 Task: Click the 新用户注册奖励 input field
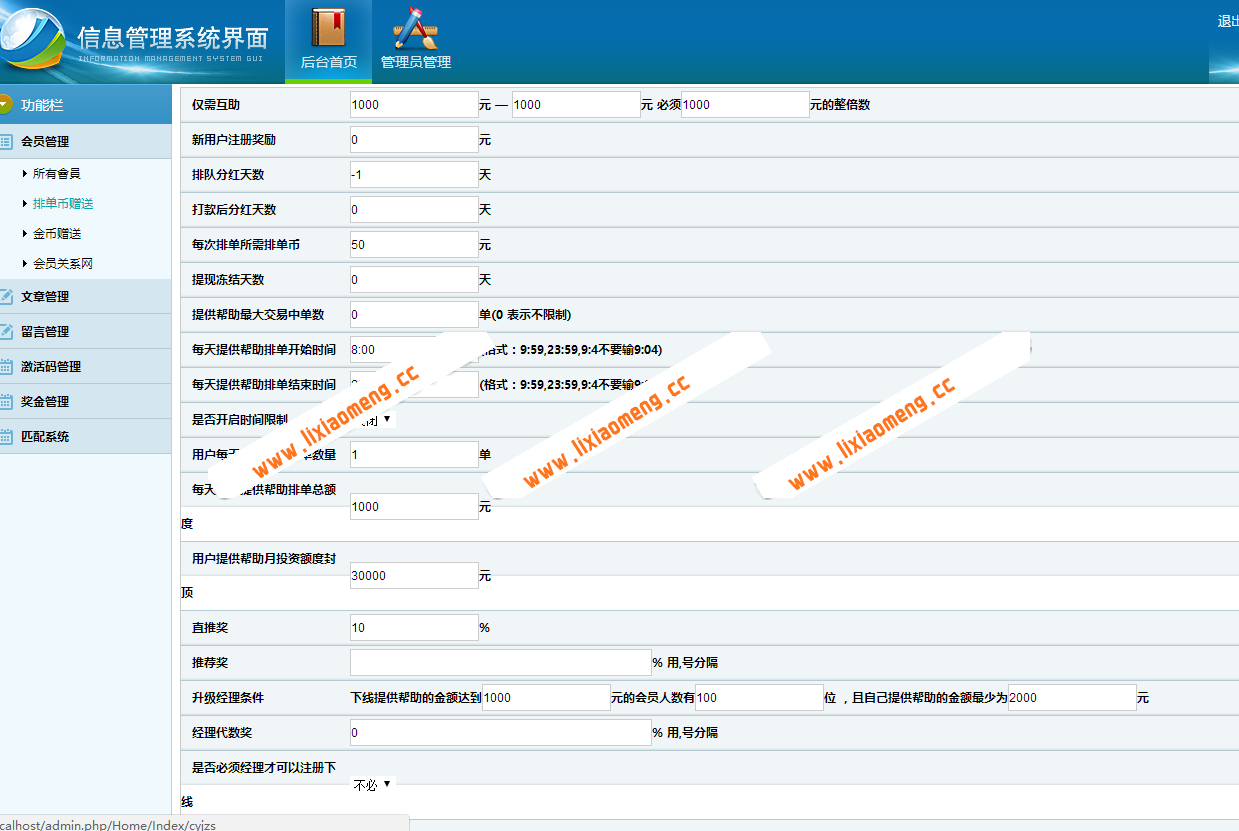coord(413,139)
